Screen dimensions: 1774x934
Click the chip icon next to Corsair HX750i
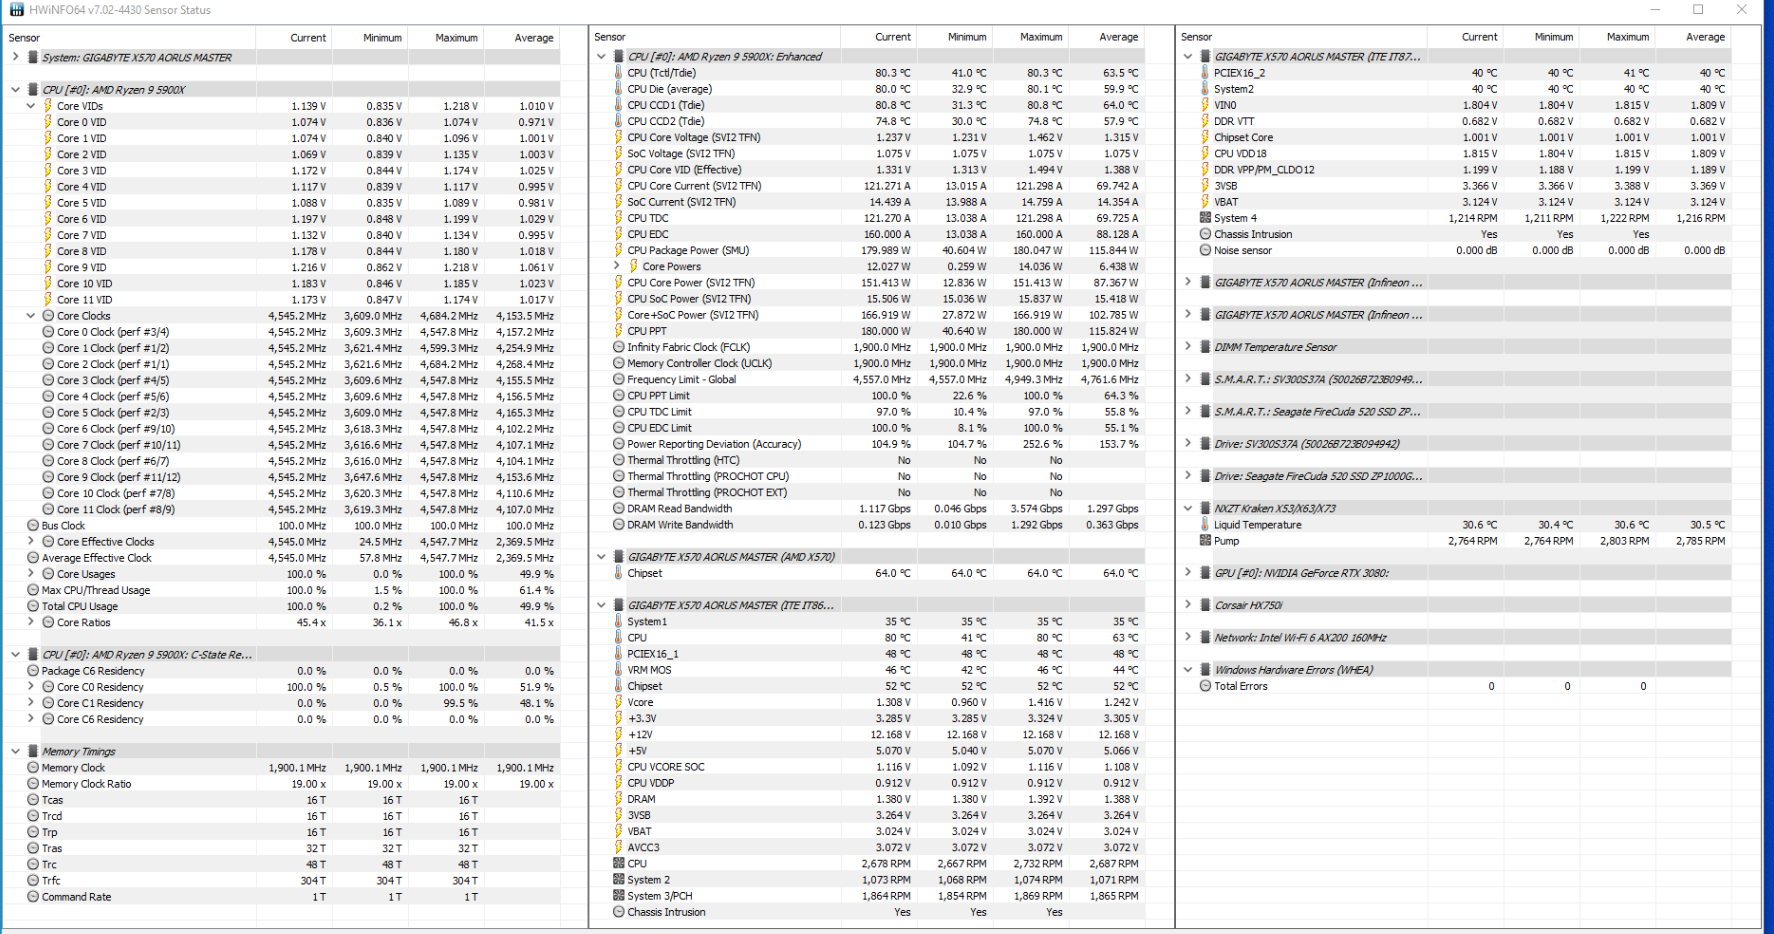(x=1205, y=605)
